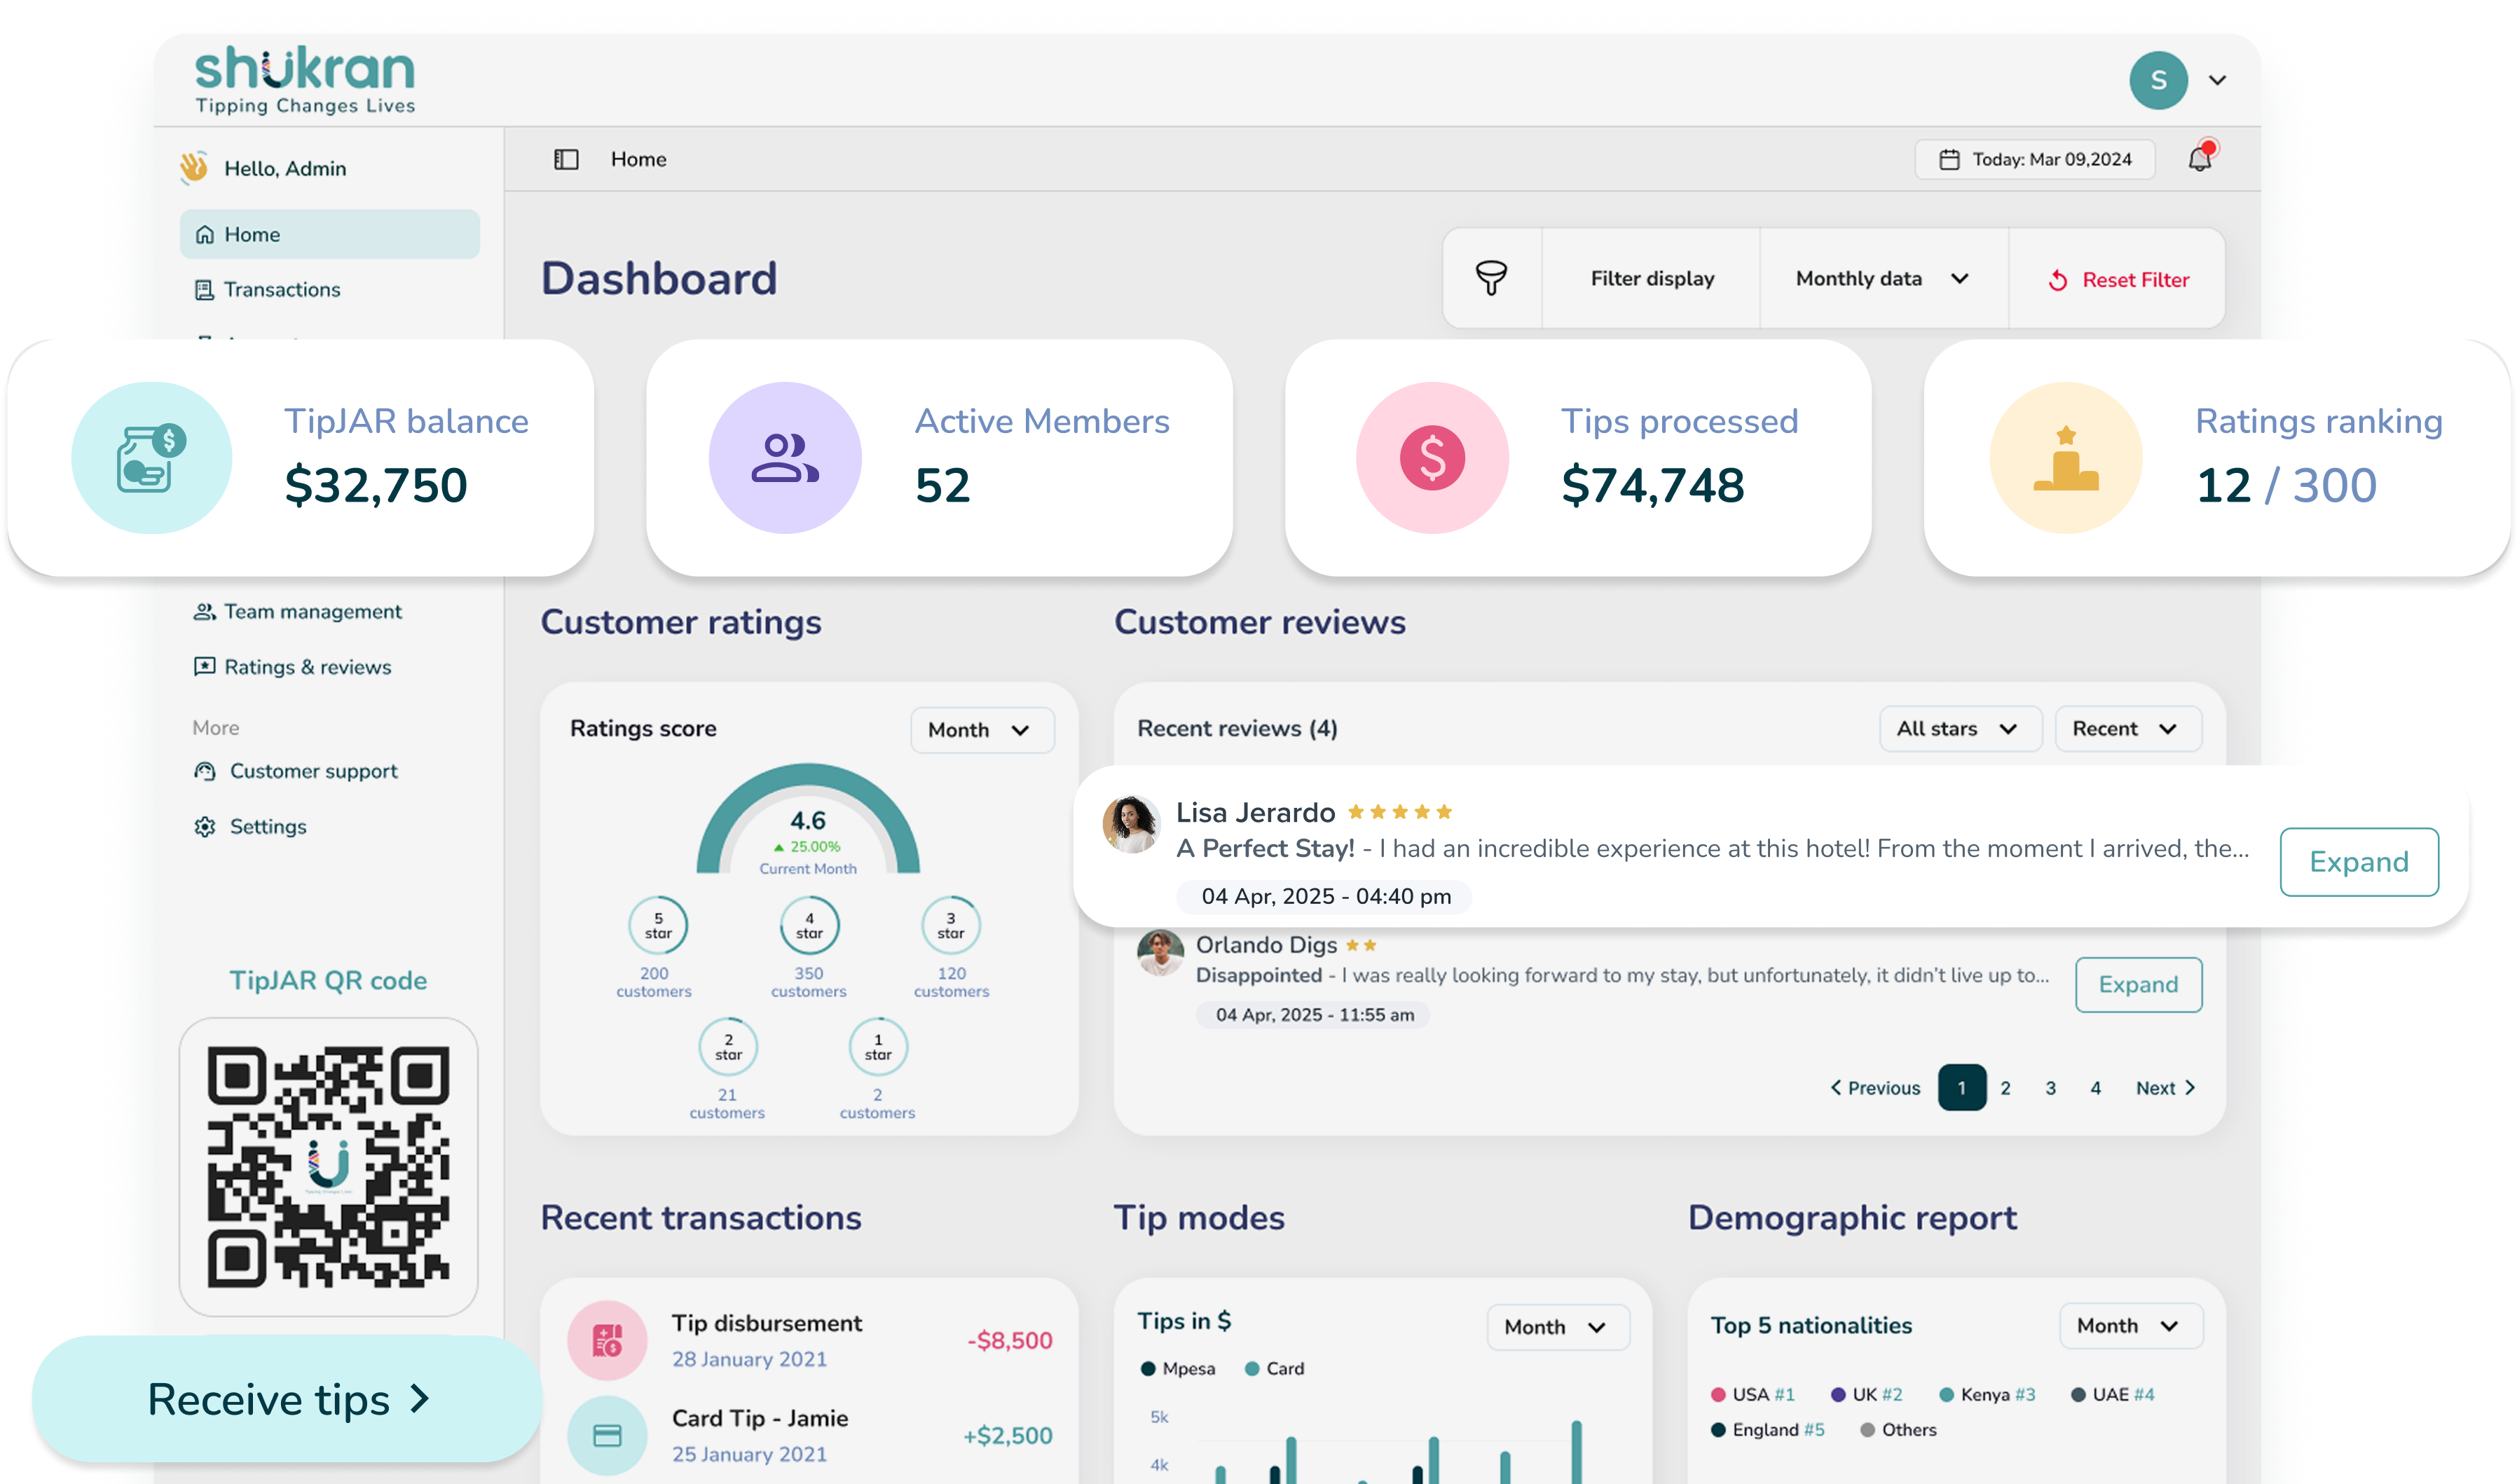This screenshot has width=2517, height=1484.
Task: Expand Lisa Jerardo's review
Action: click(2359, 861)
